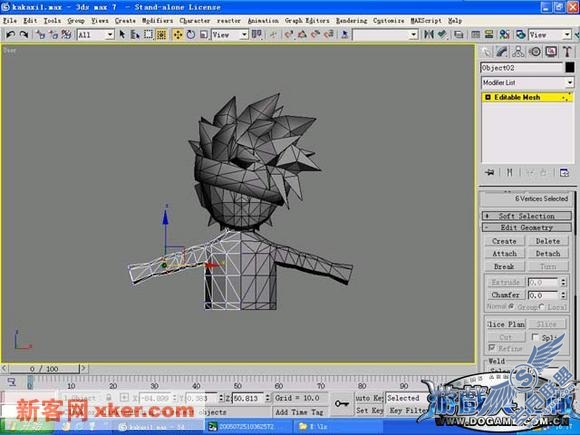The image size is (580, 435).
Task: Open the Object02 color swatch
Action: [570, 67]
